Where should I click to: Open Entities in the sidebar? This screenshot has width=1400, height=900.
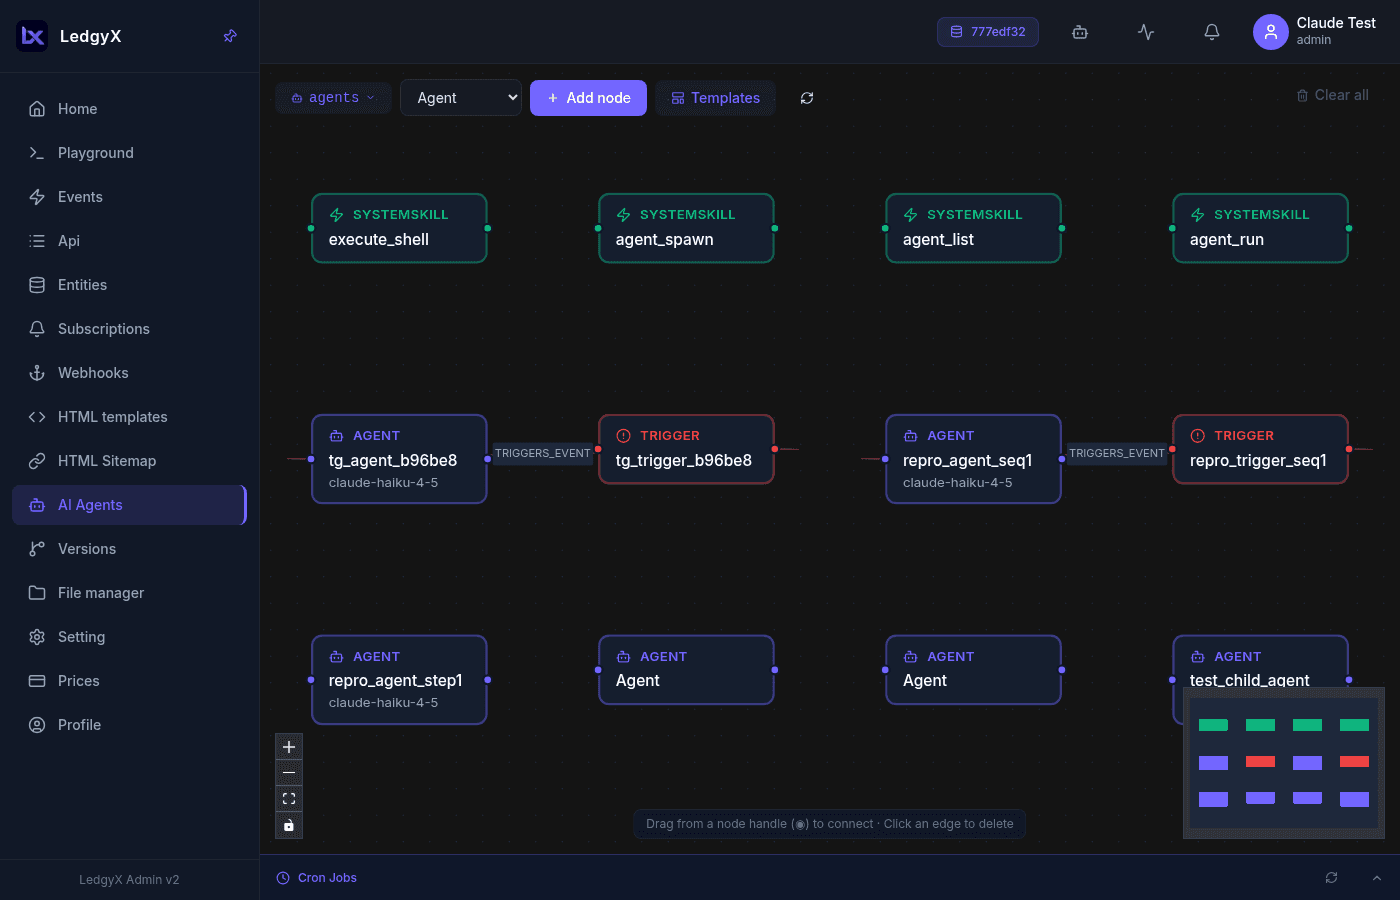click(x=129, y=285)
